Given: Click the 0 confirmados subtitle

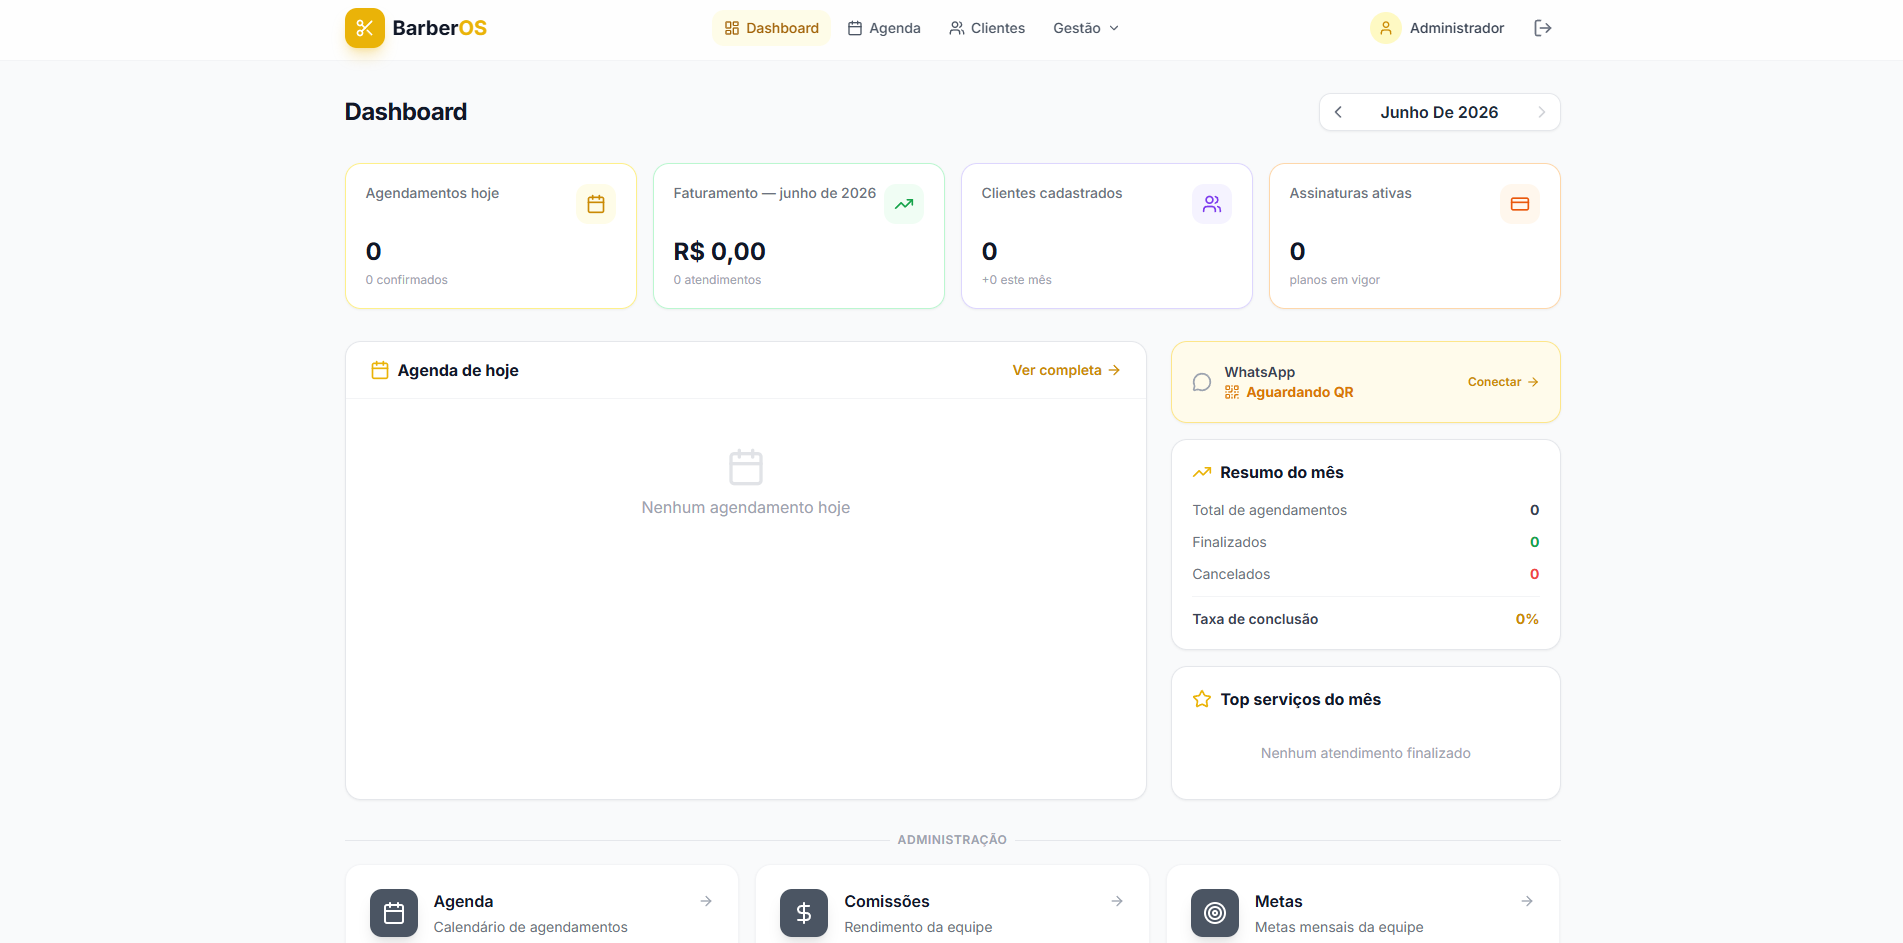Looking at the screenshot, I should tap(407, 280).
